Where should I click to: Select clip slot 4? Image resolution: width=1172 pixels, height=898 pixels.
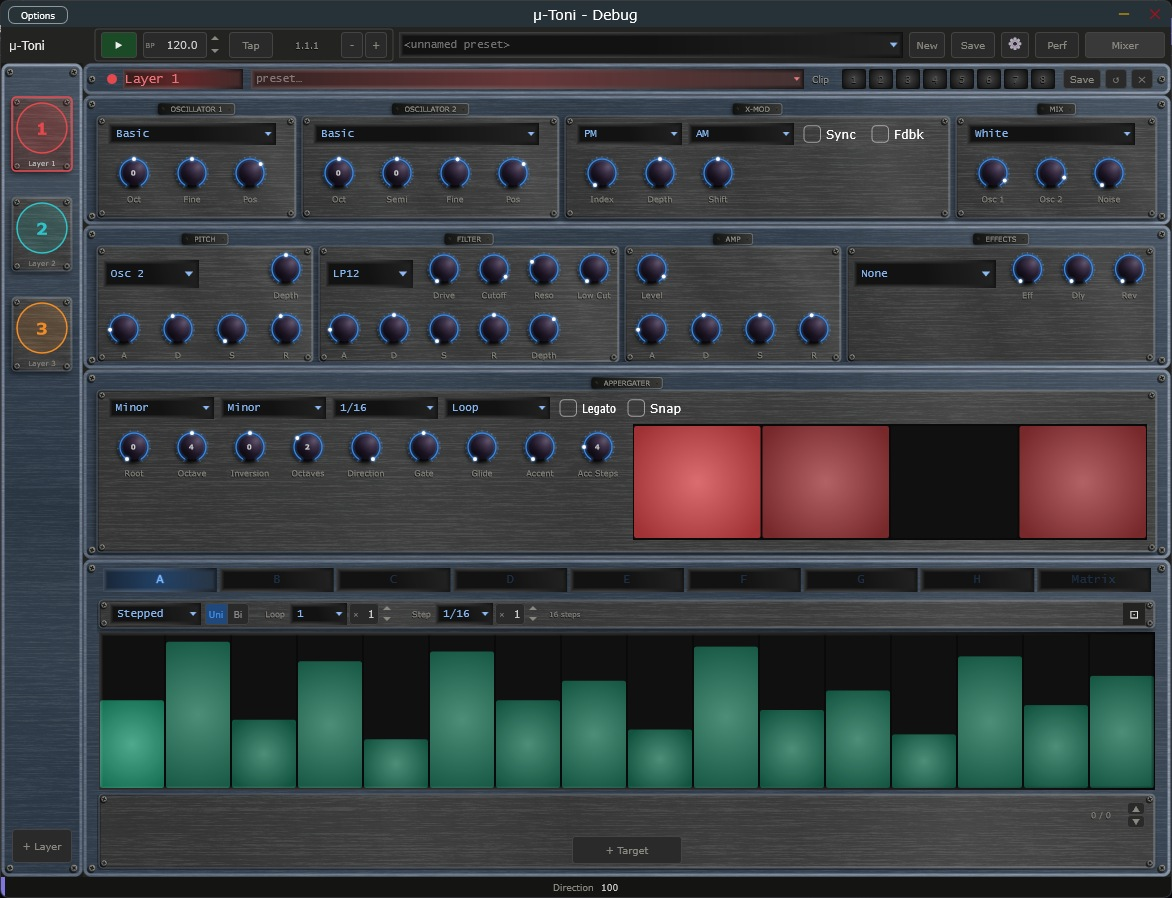pos(934,79)
